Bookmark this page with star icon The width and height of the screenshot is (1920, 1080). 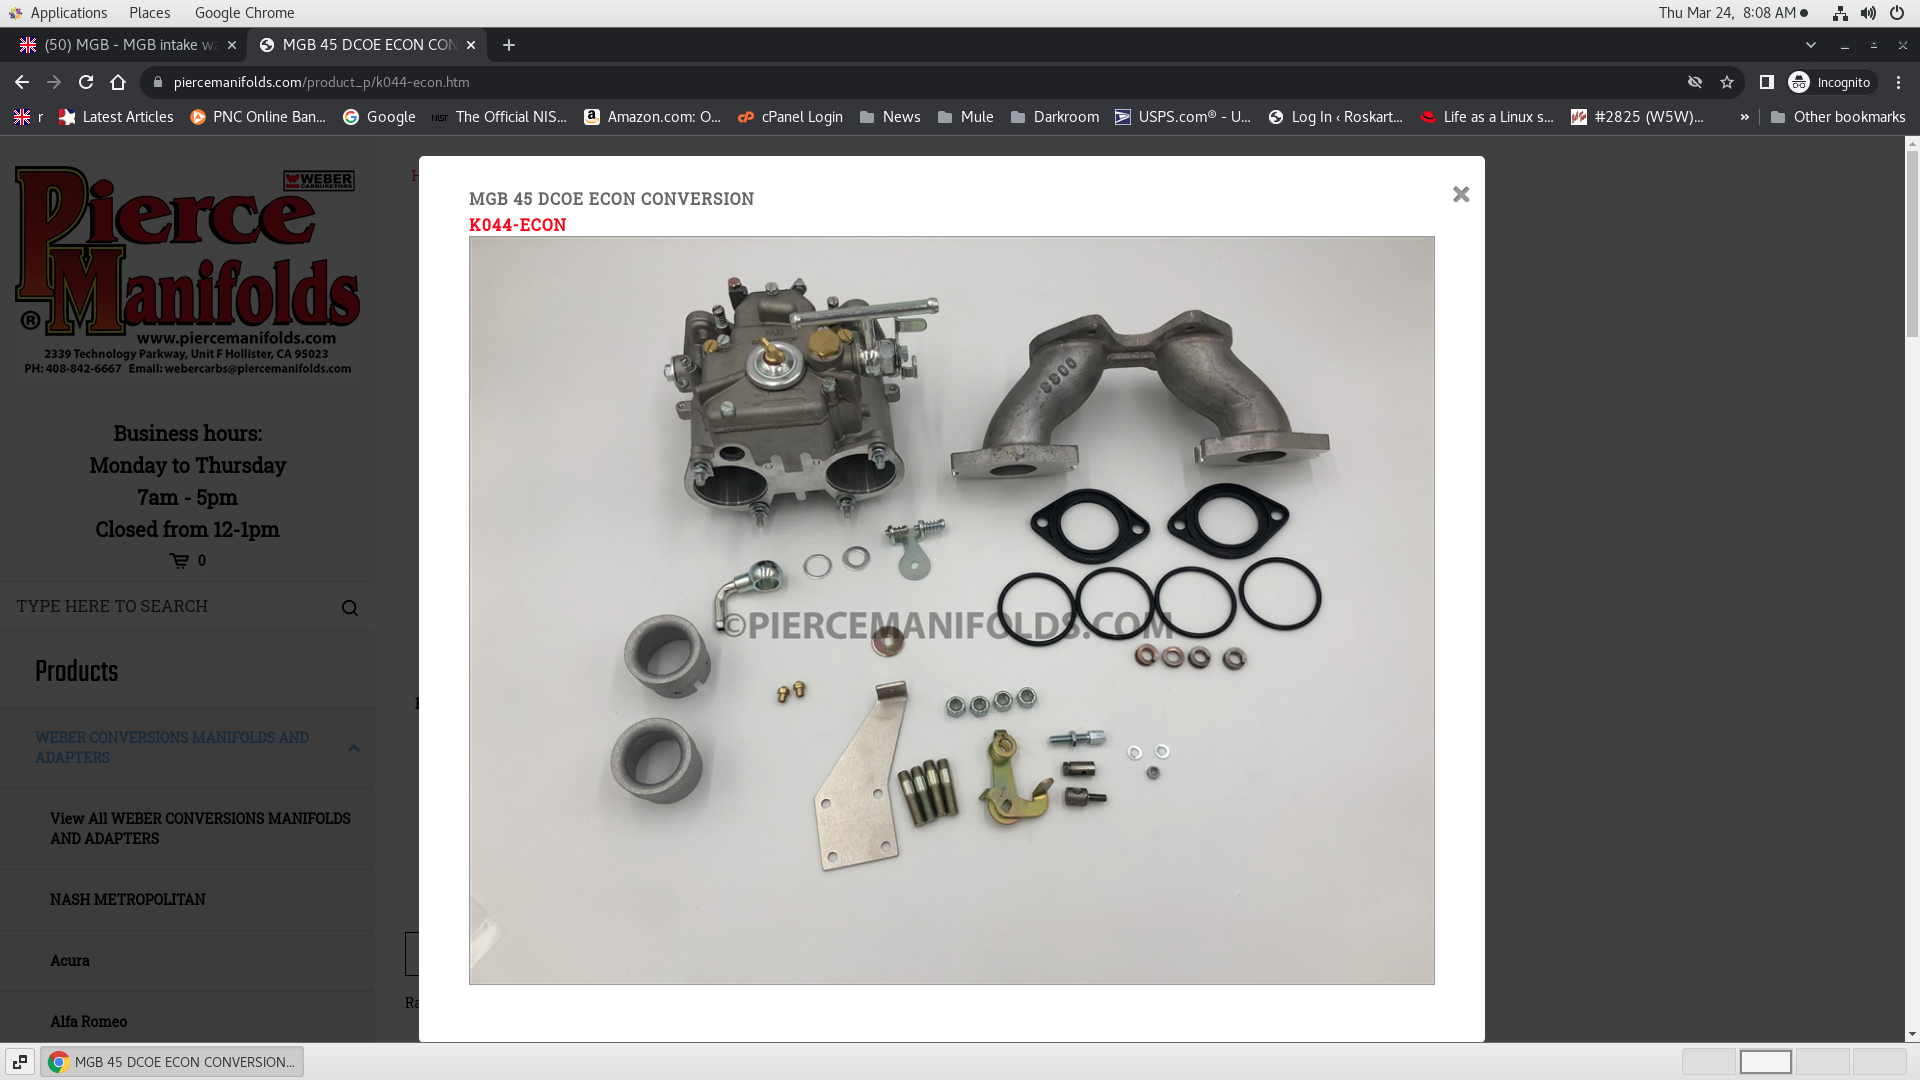(1727, 82)
